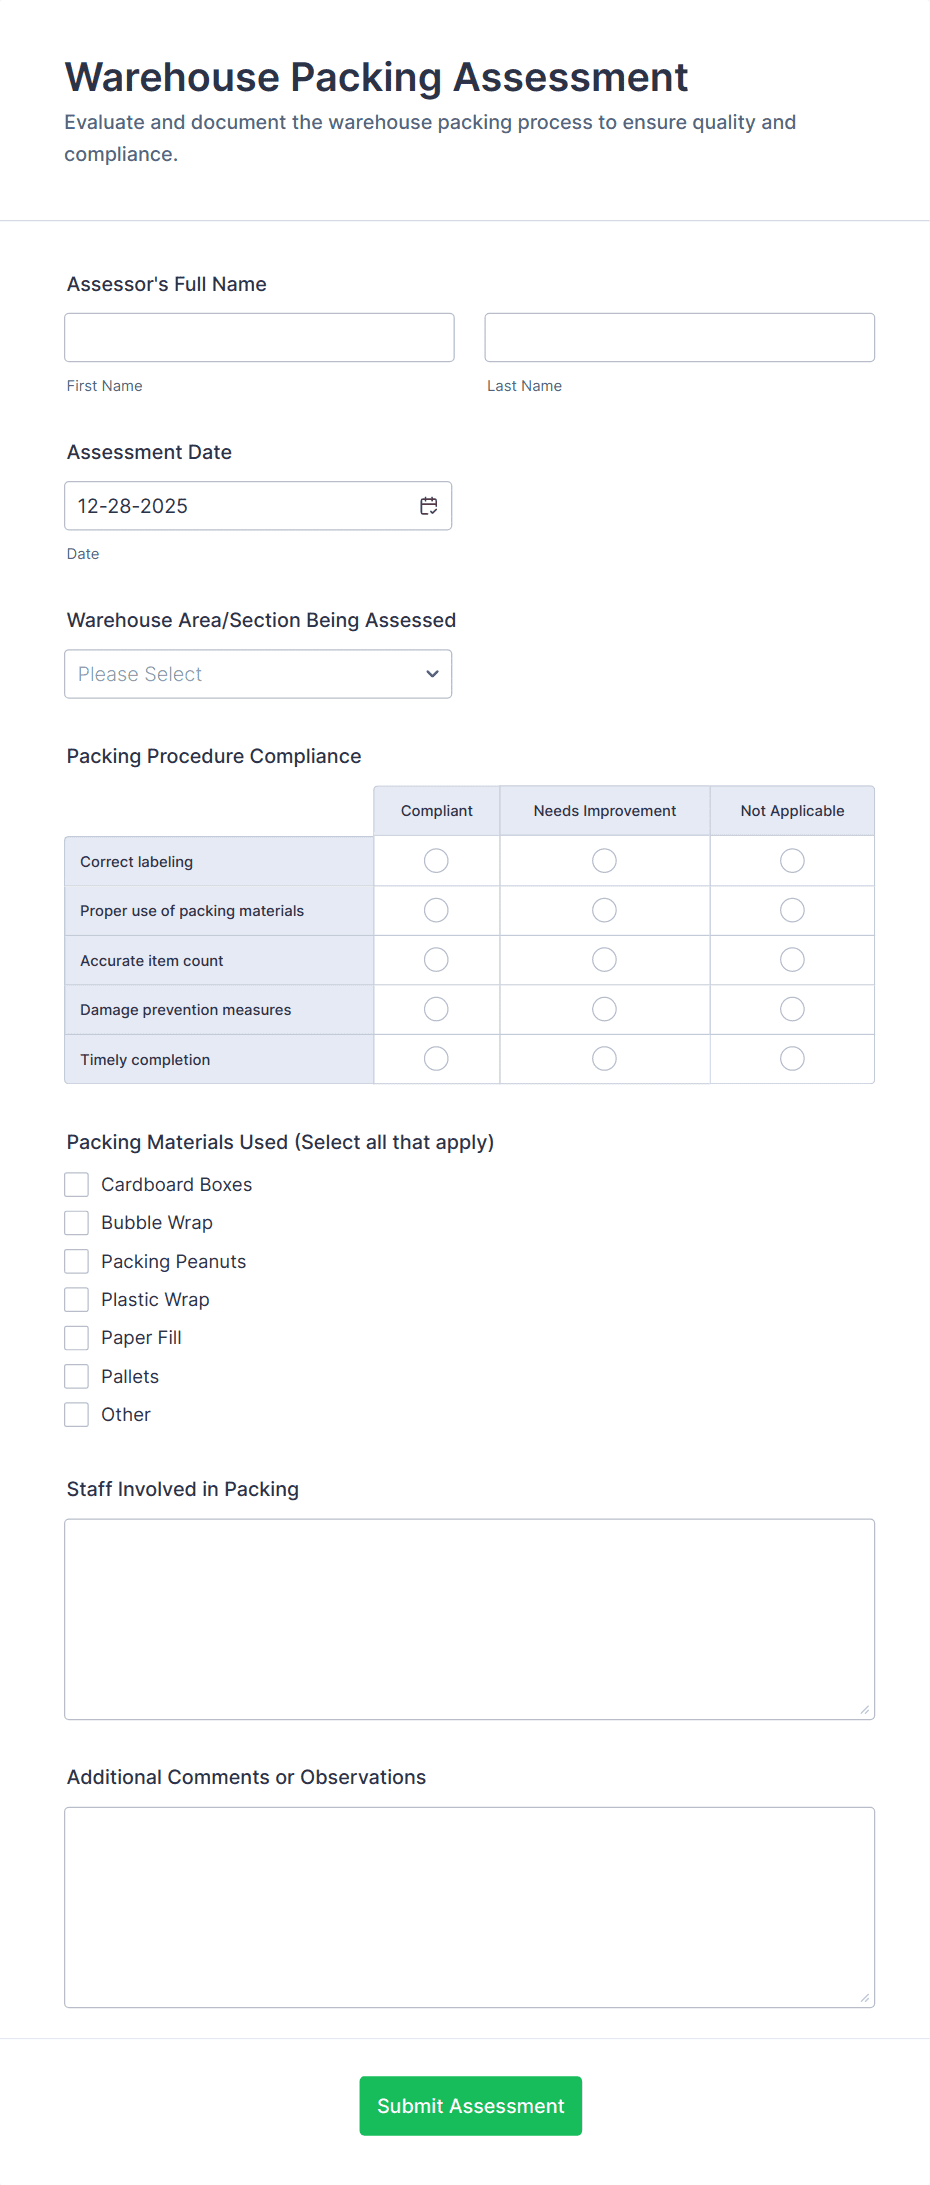Mark Correct labeling as Compliant

click(436, 860)
